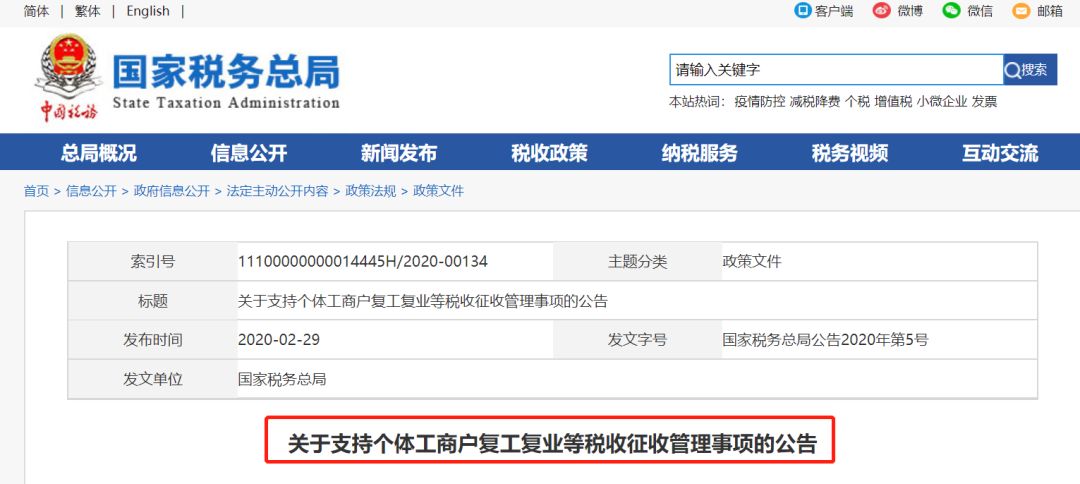
Task: Click the 客户端 client icon
Action: pos(802,10)
